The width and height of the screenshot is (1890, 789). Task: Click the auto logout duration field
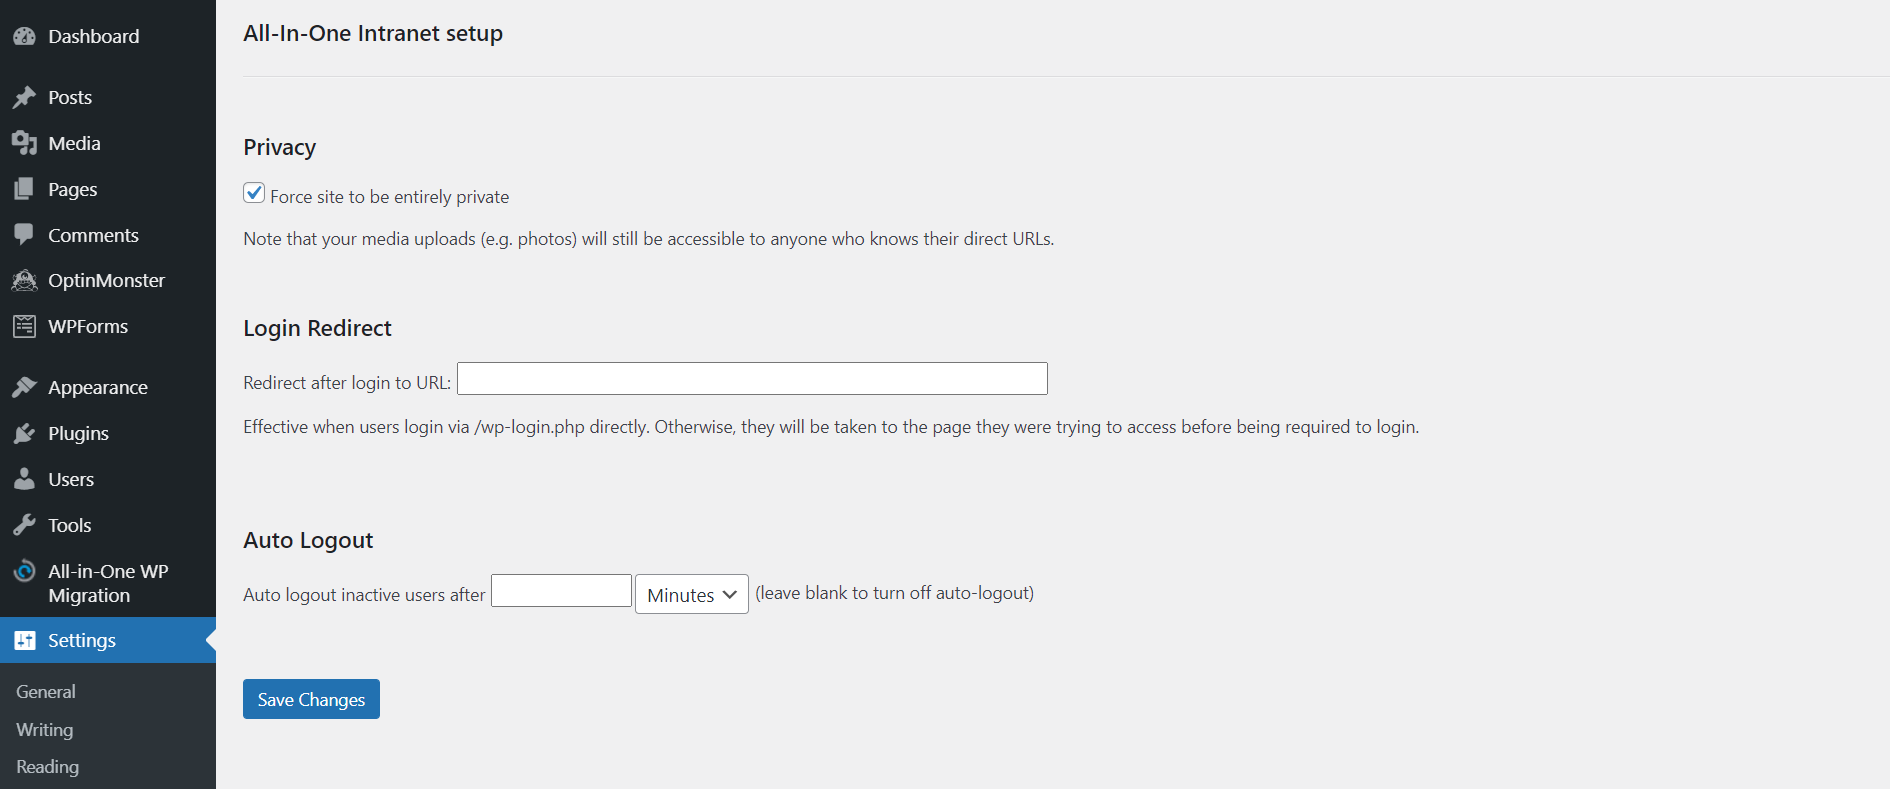pyautogui.click(x=561, y=591)
